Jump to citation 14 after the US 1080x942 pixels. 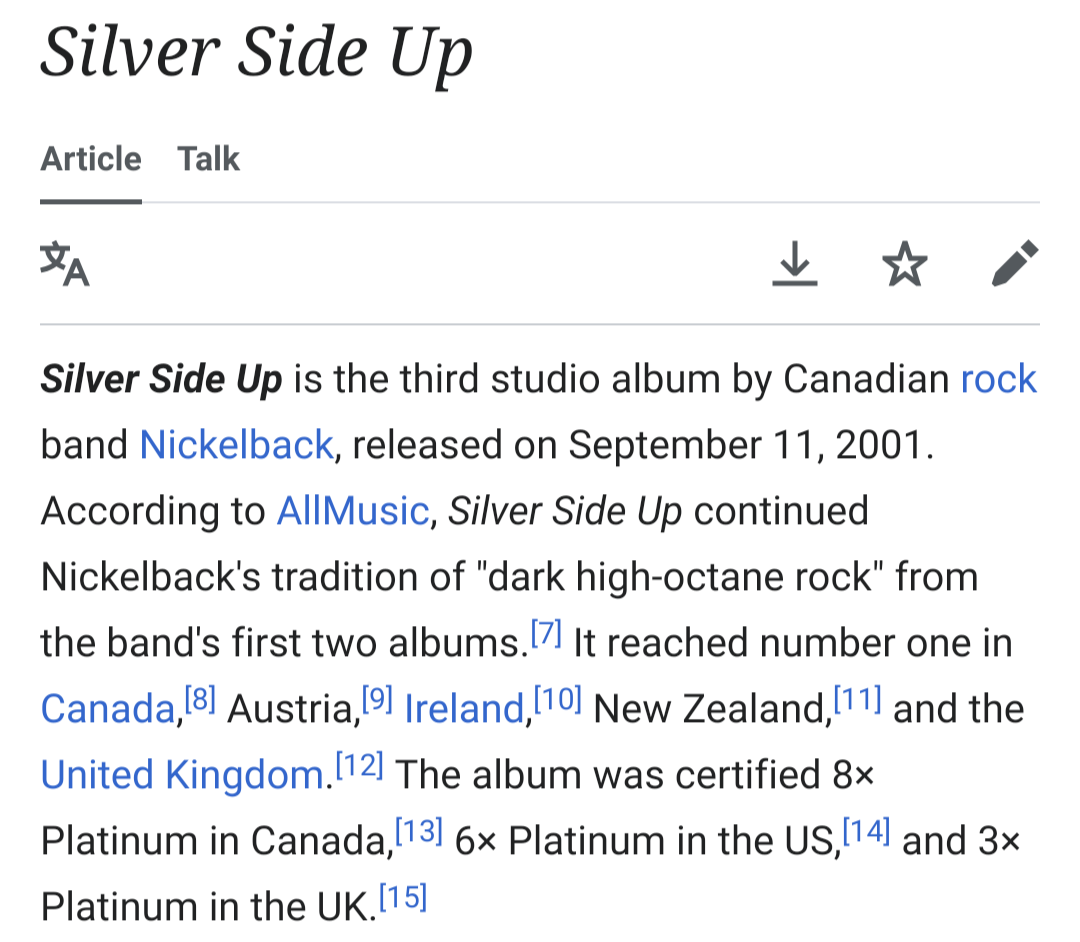click(x=866, y=830)
